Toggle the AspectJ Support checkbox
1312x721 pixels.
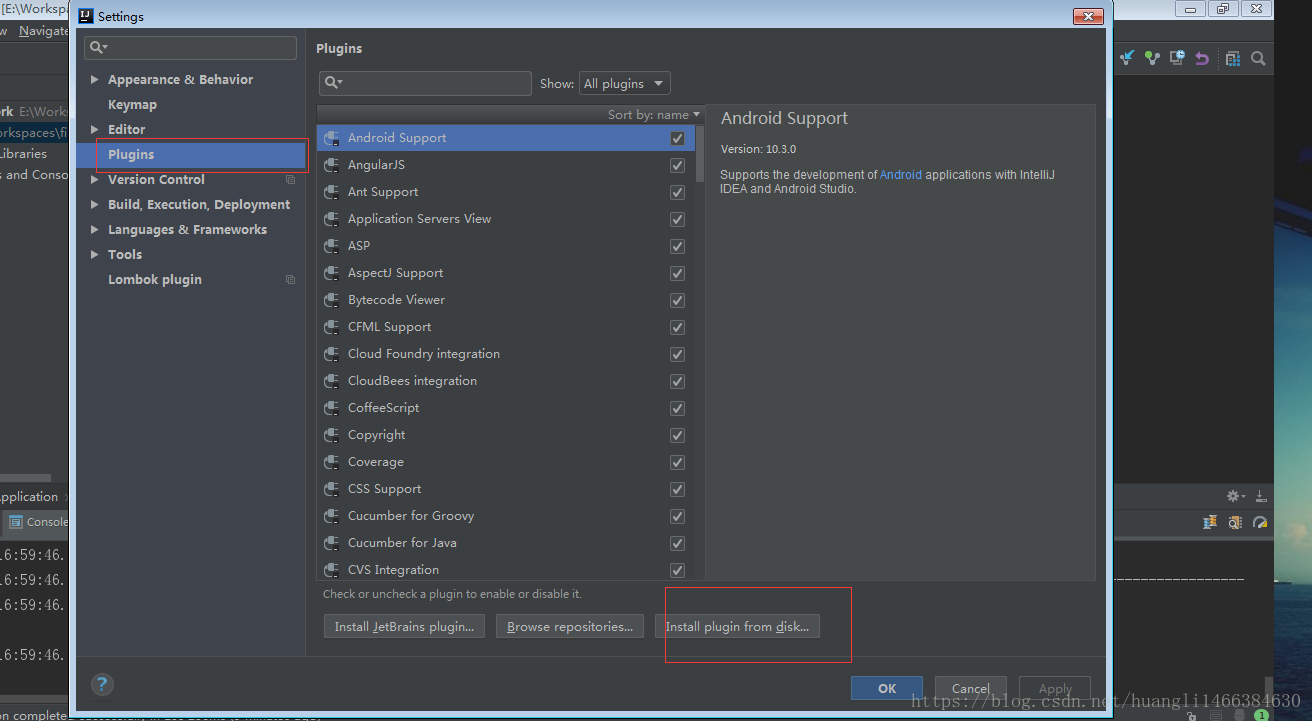click(677, 274)
